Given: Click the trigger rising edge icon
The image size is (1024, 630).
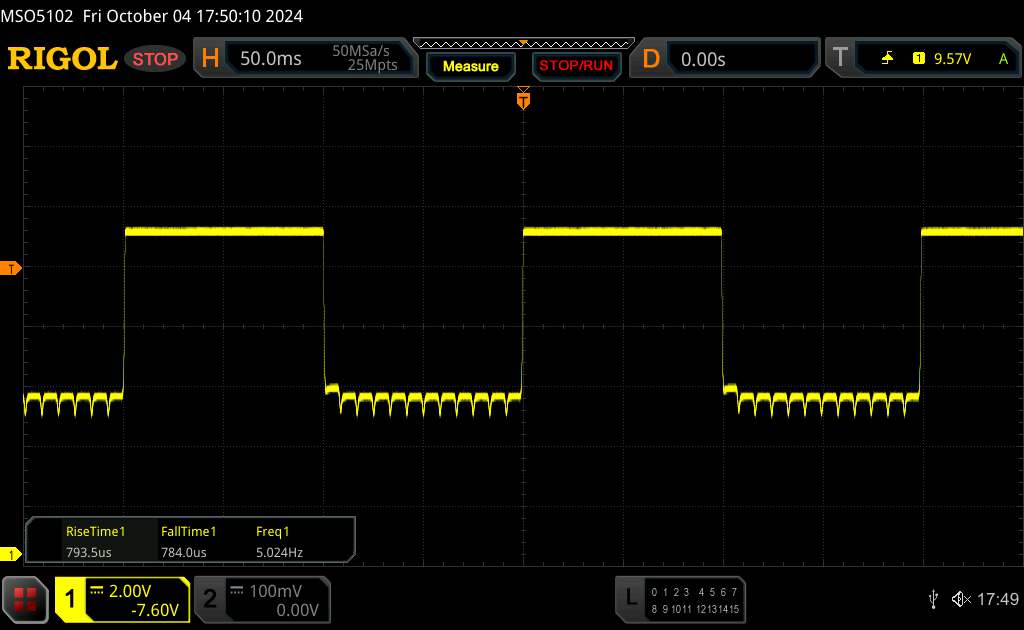Looking at the screenshot, I should click(x=887, y=59).
